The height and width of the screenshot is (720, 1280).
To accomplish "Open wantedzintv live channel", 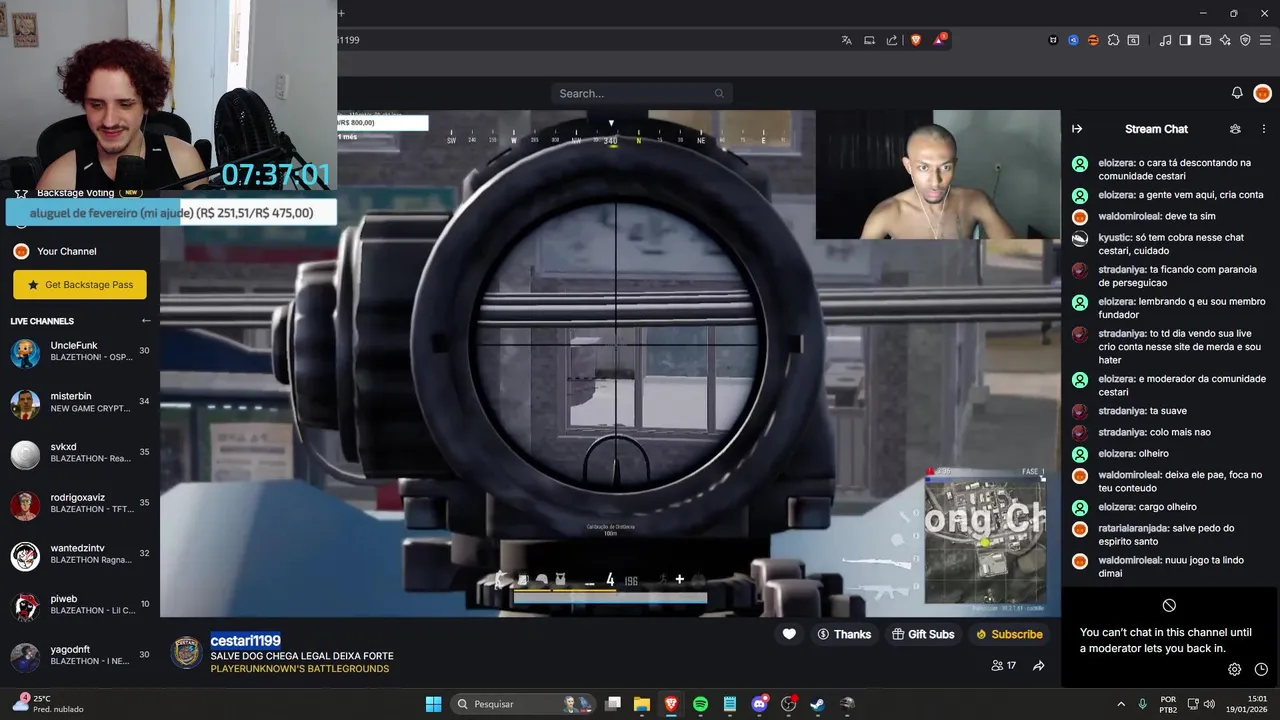I will click(80, 555).
